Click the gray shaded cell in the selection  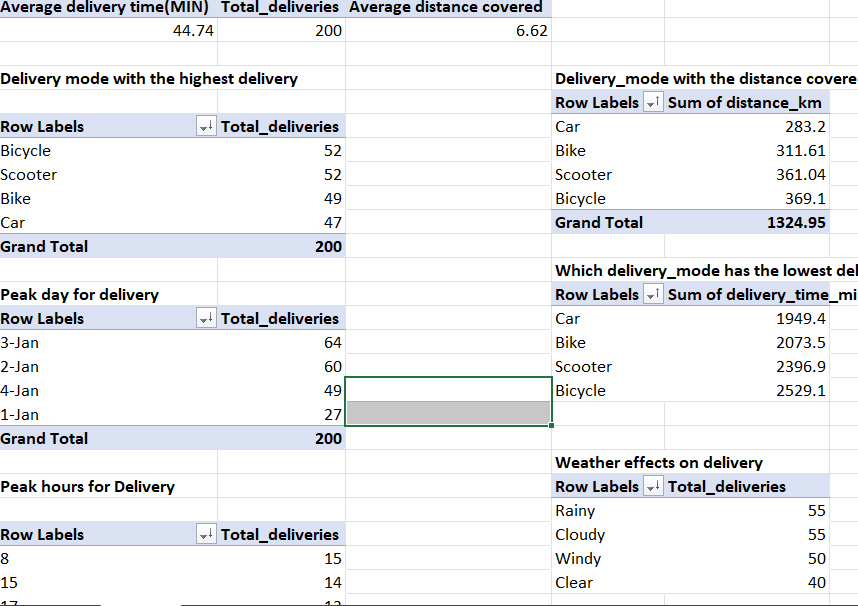[449, 413]
